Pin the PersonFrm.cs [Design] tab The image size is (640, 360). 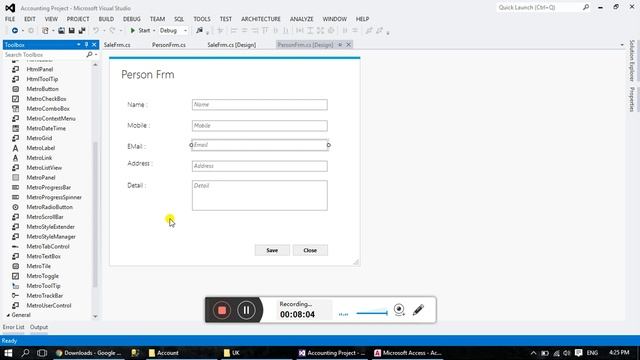[340, 45]
